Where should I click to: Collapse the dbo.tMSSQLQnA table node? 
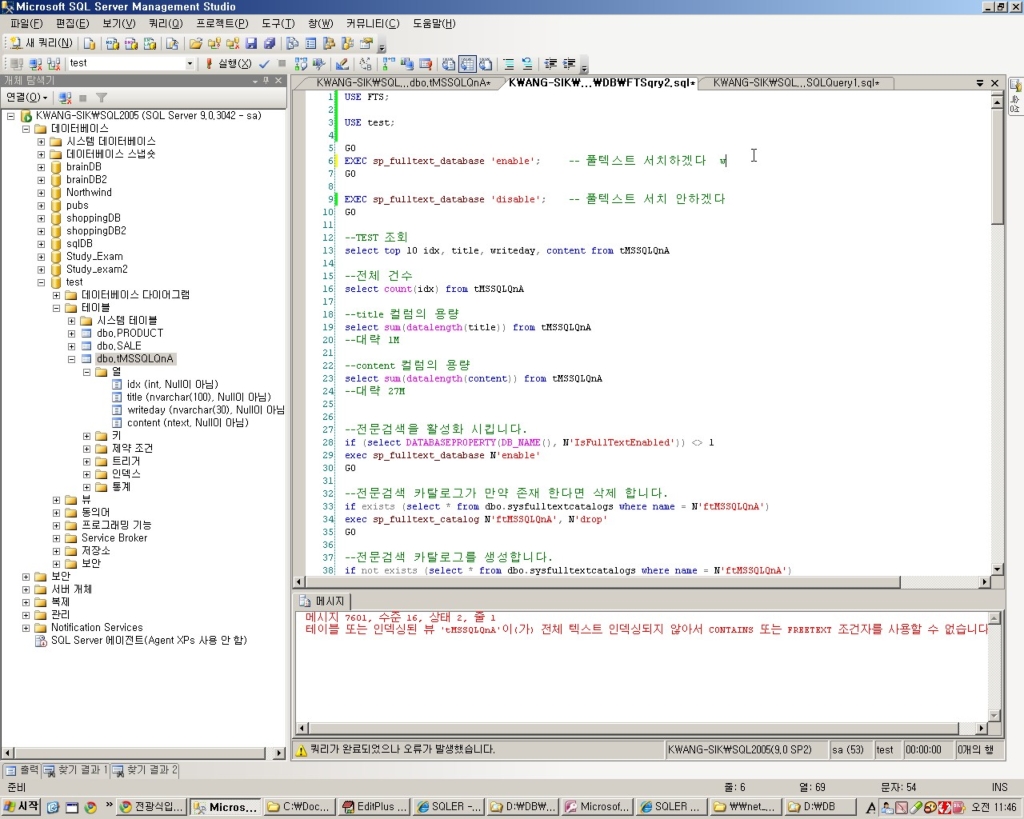(x=72, y=359)
